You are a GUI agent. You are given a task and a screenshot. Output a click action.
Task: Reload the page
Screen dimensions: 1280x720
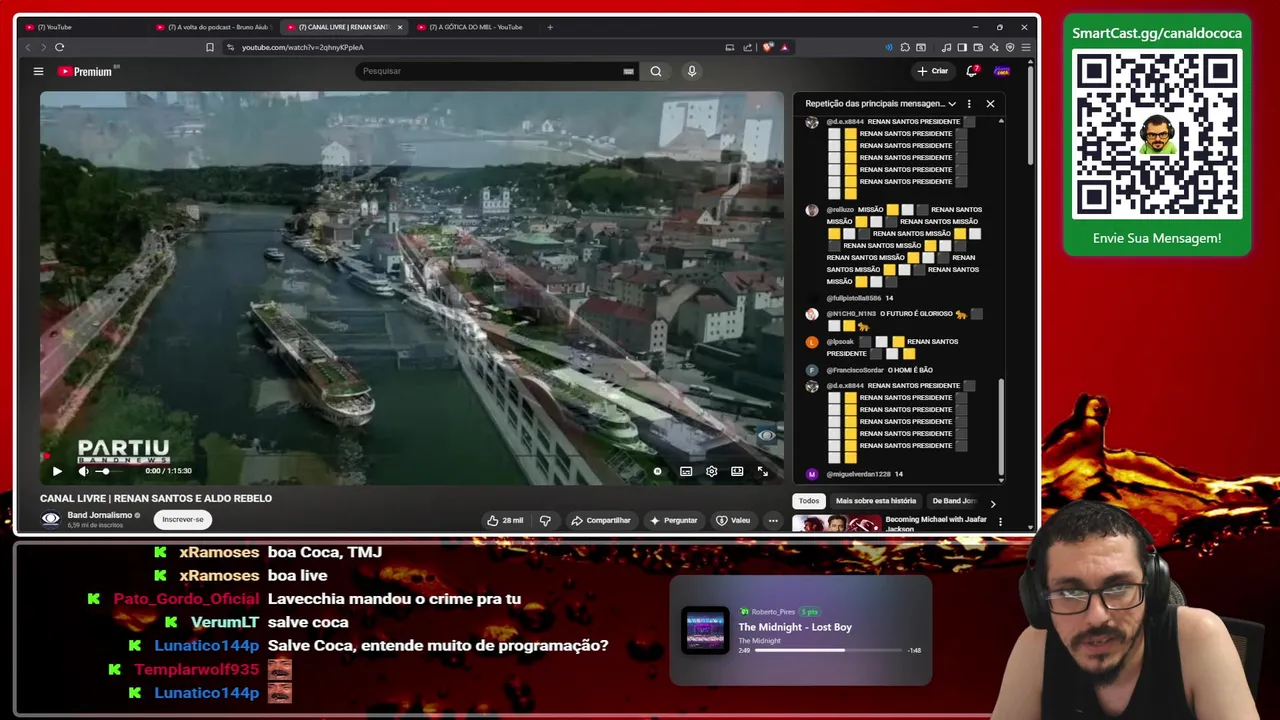pos(60,47)
